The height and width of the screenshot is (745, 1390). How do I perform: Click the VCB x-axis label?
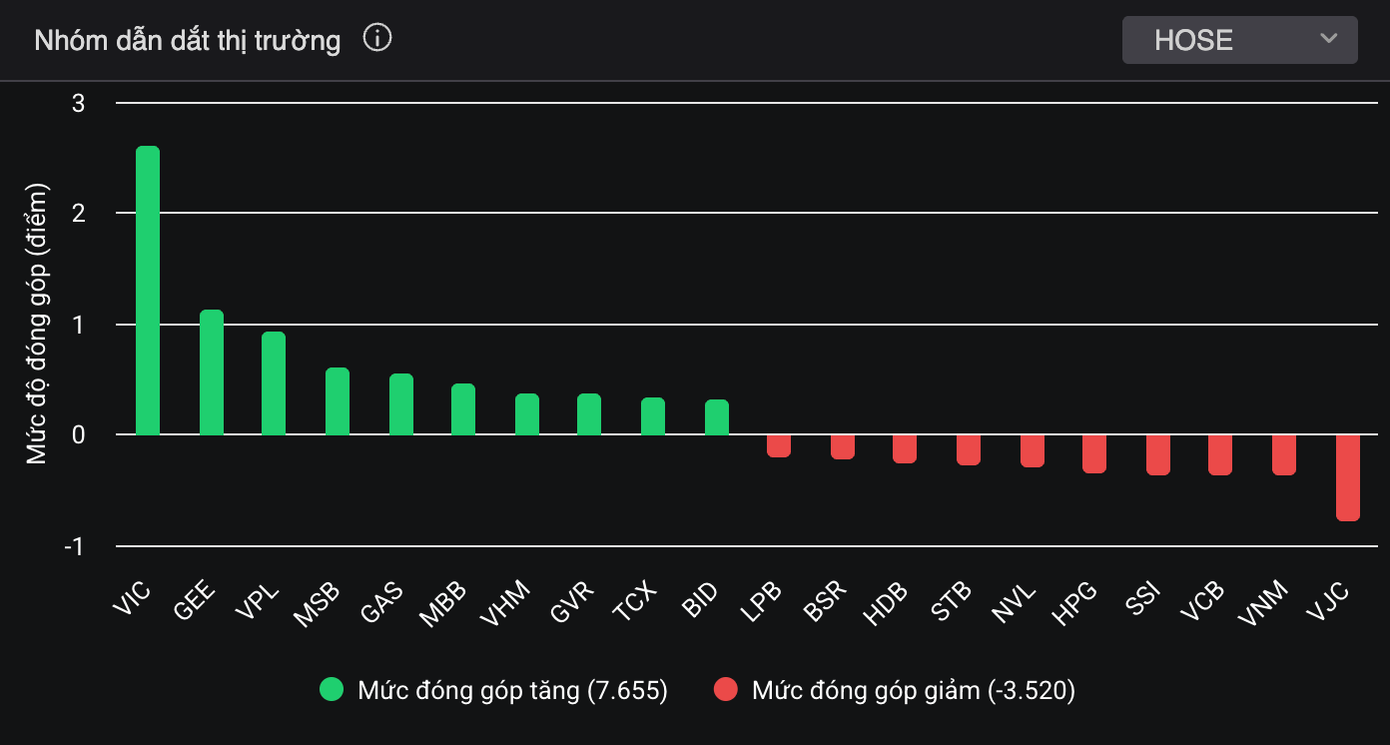[1202, 601]
